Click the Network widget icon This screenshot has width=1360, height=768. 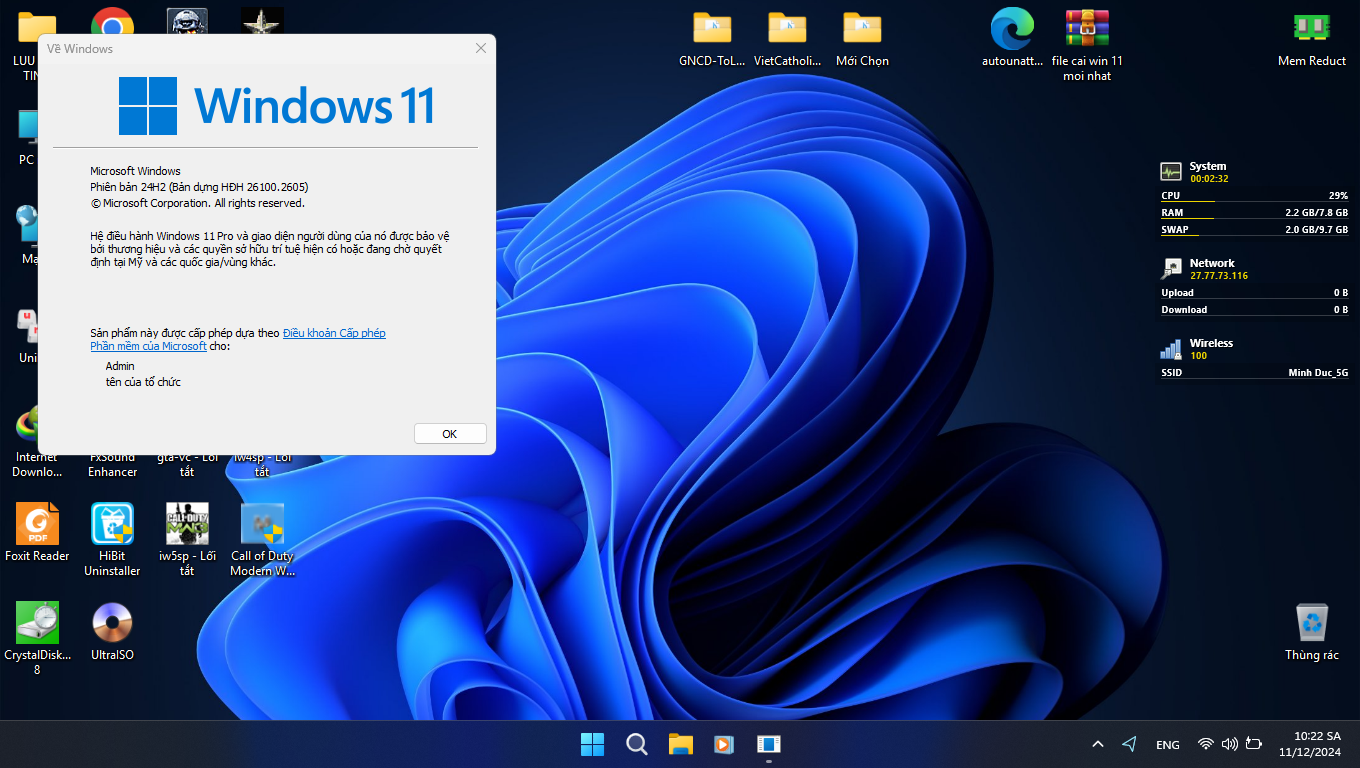click(1171, 269)
